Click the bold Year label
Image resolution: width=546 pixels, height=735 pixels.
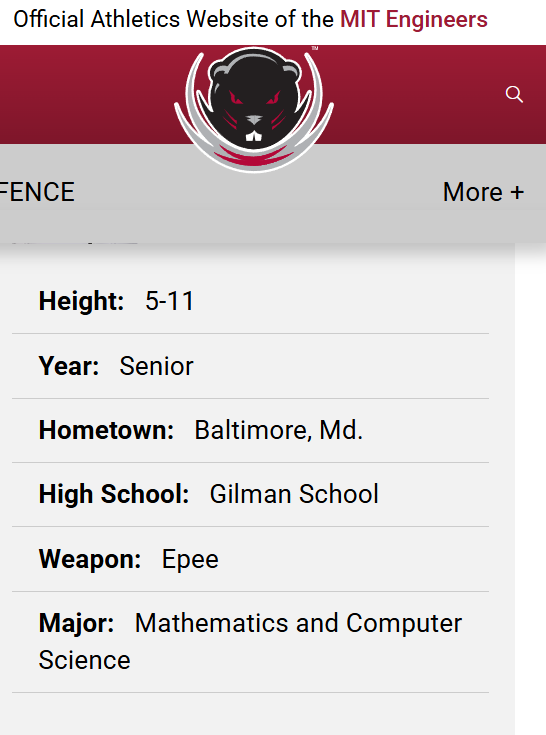tap(69, 366)
